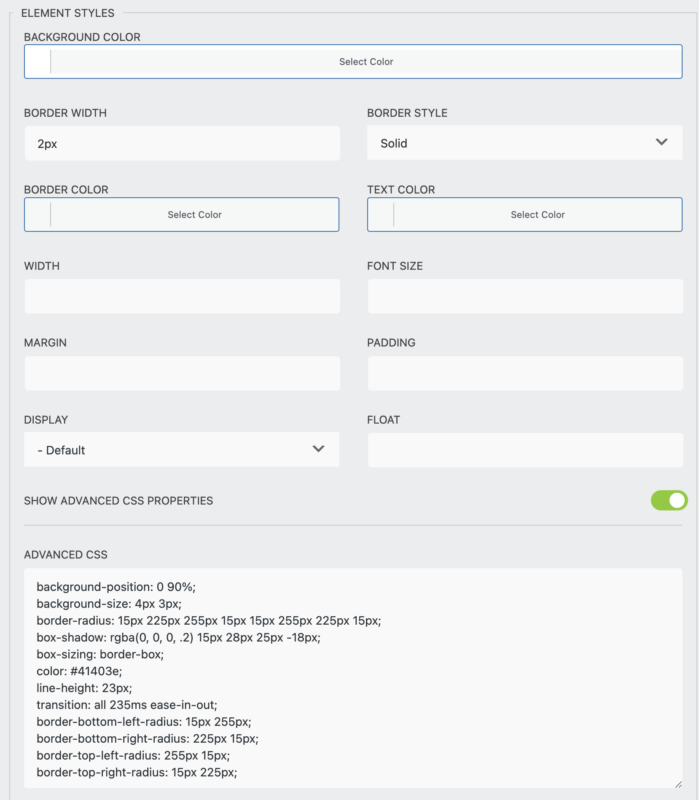Screen dimensions: 699x800
Task: Click the chevron arrow in Display dropdown
Action: click(x=318, y=449)
